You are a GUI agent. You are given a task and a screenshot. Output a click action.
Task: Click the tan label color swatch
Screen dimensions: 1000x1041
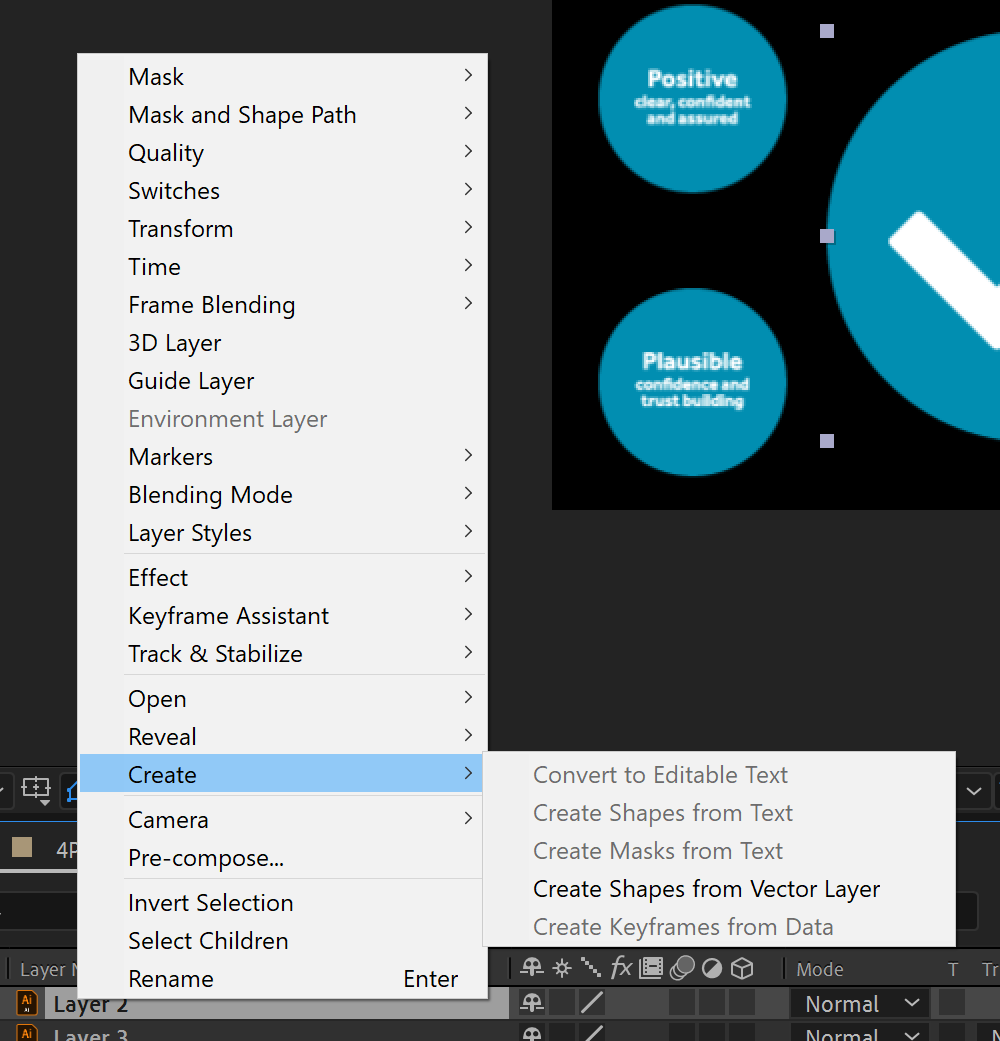(21, 848)
